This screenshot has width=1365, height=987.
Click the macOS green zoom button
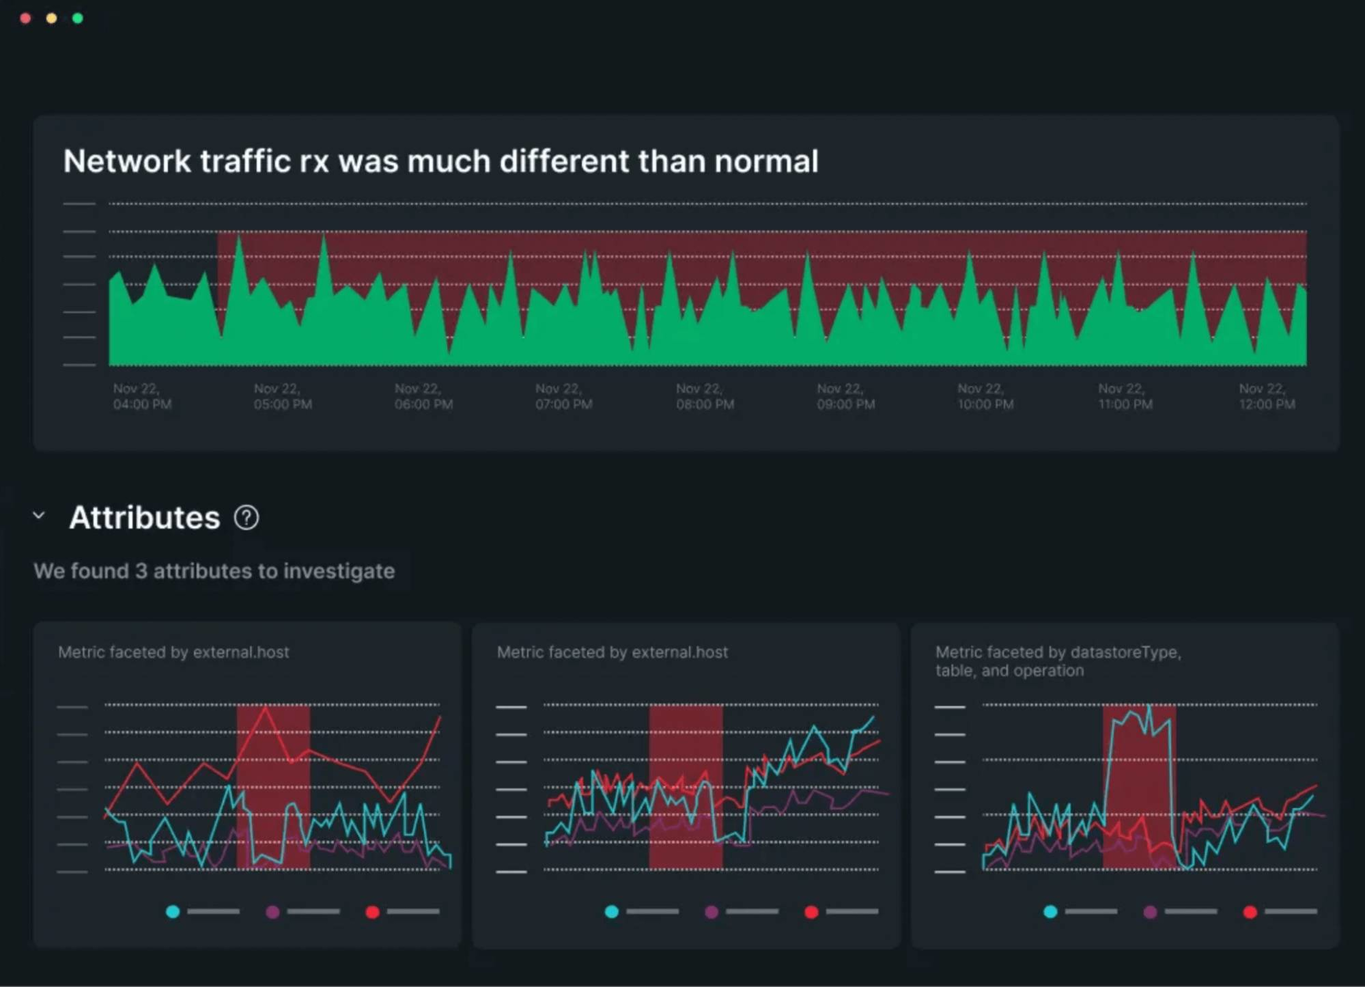76,17
